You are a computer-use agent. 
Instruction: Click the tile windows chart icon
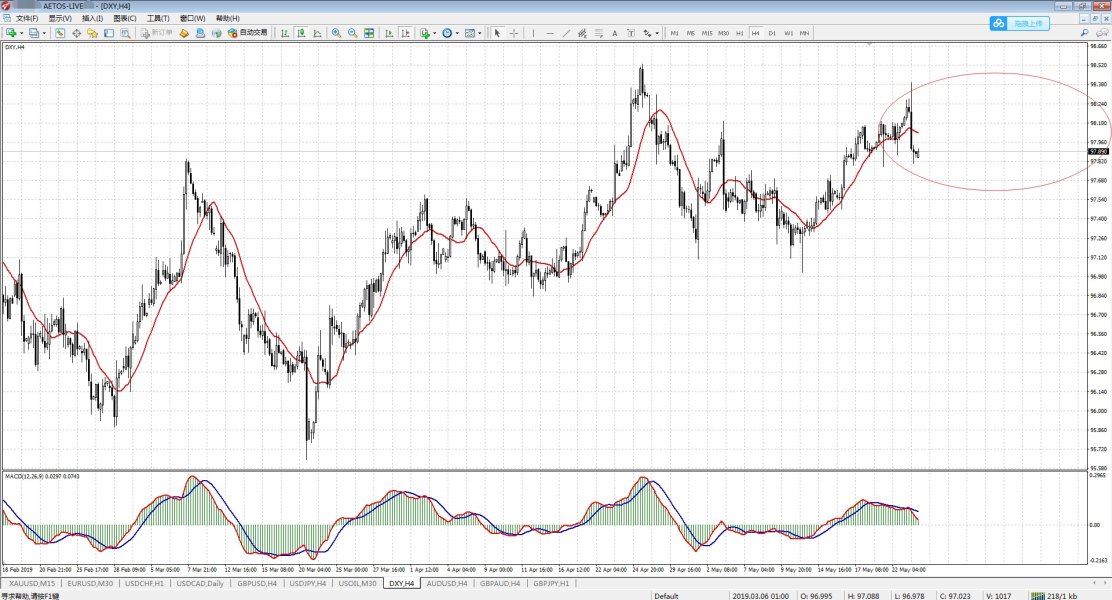point(369,33)
